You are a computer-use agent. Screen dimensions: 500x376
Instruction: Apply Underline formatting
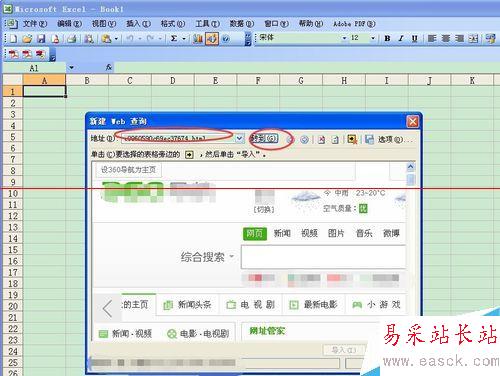coord(414,39)
